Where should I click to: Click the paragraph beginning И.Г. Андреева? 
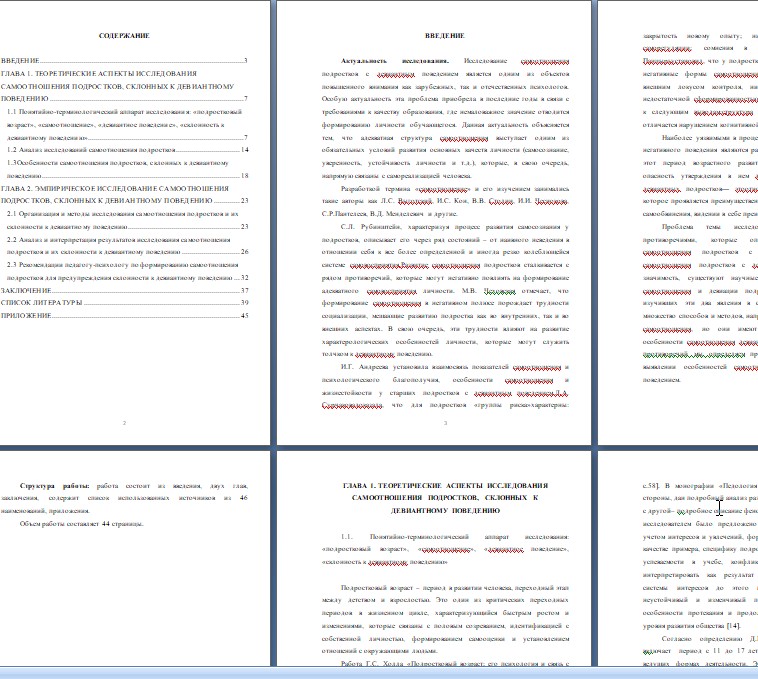pyautogui.click(x=445, y=386)
